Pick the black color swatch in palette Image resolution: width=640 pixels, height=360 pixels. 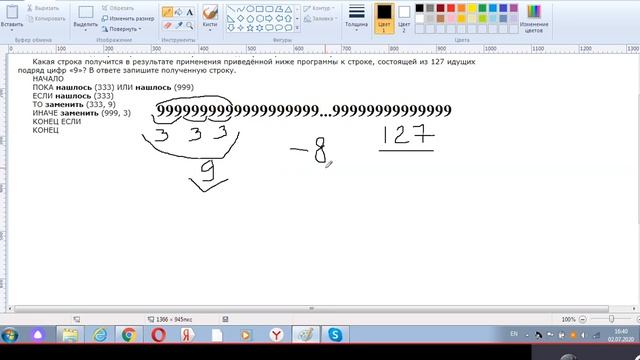(x=420, y=8)
